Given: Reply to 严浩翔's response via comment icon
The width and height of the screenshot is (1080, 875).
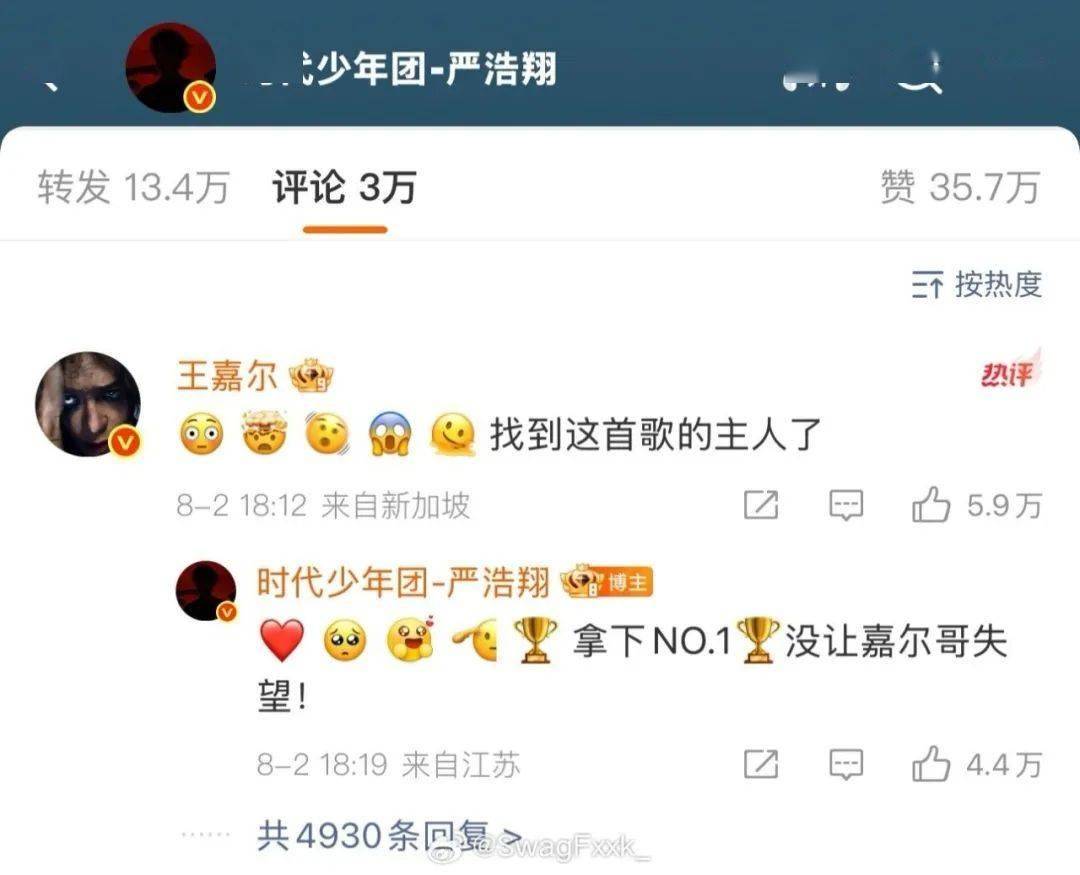Looking at the screenshot, I should [846, 764].
